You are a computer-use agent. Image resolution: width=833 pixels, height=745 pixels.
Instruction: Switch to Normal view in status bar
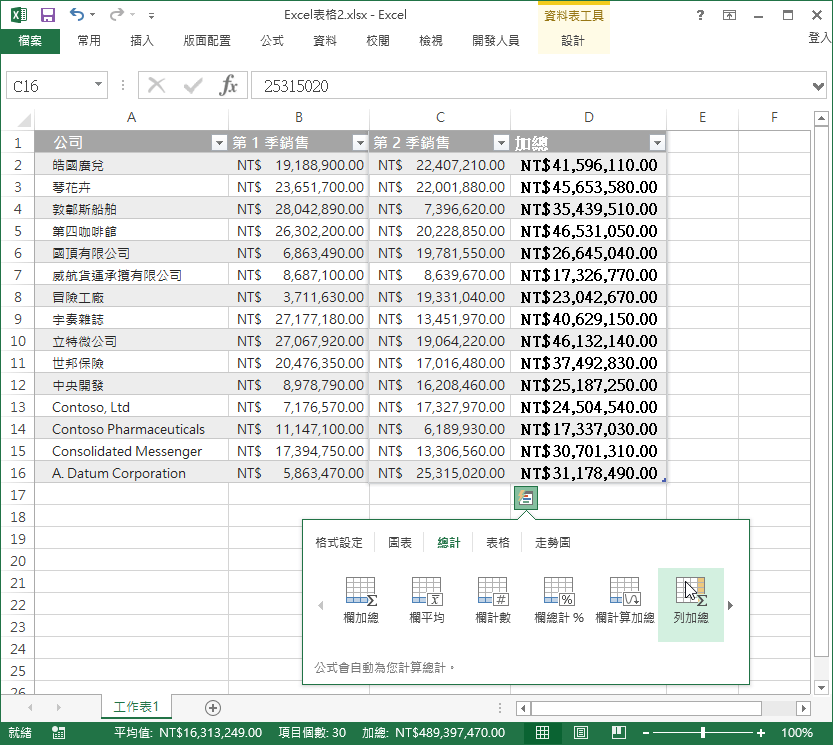(x=542, y=733)
